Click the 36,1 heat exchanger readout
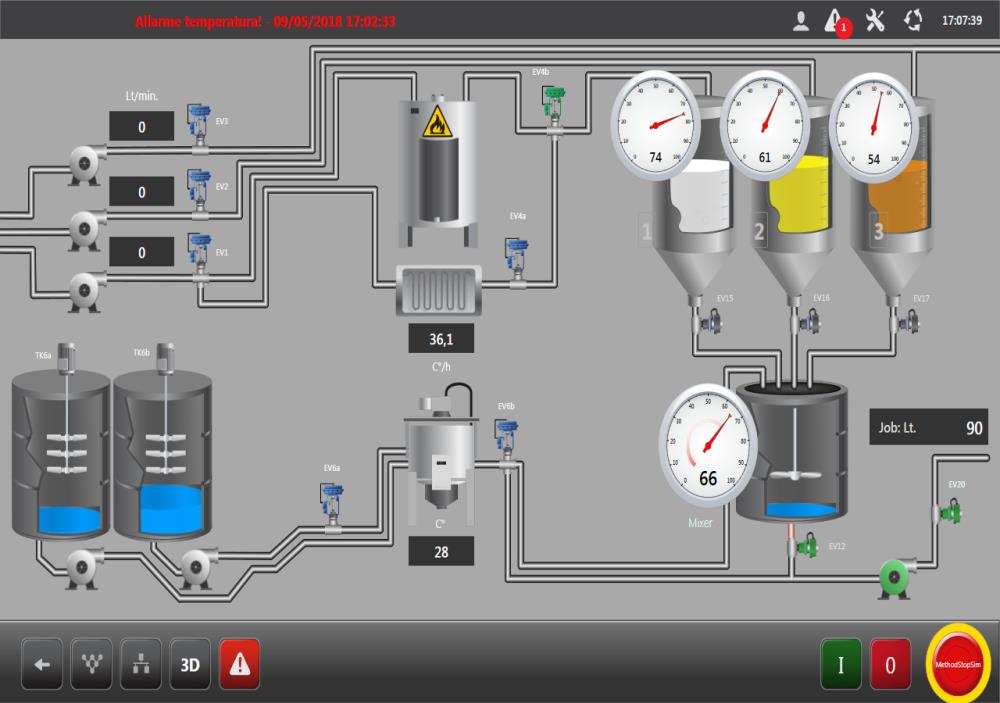The width and height of the screenshot is (1000, 703). tap(440, 339)
